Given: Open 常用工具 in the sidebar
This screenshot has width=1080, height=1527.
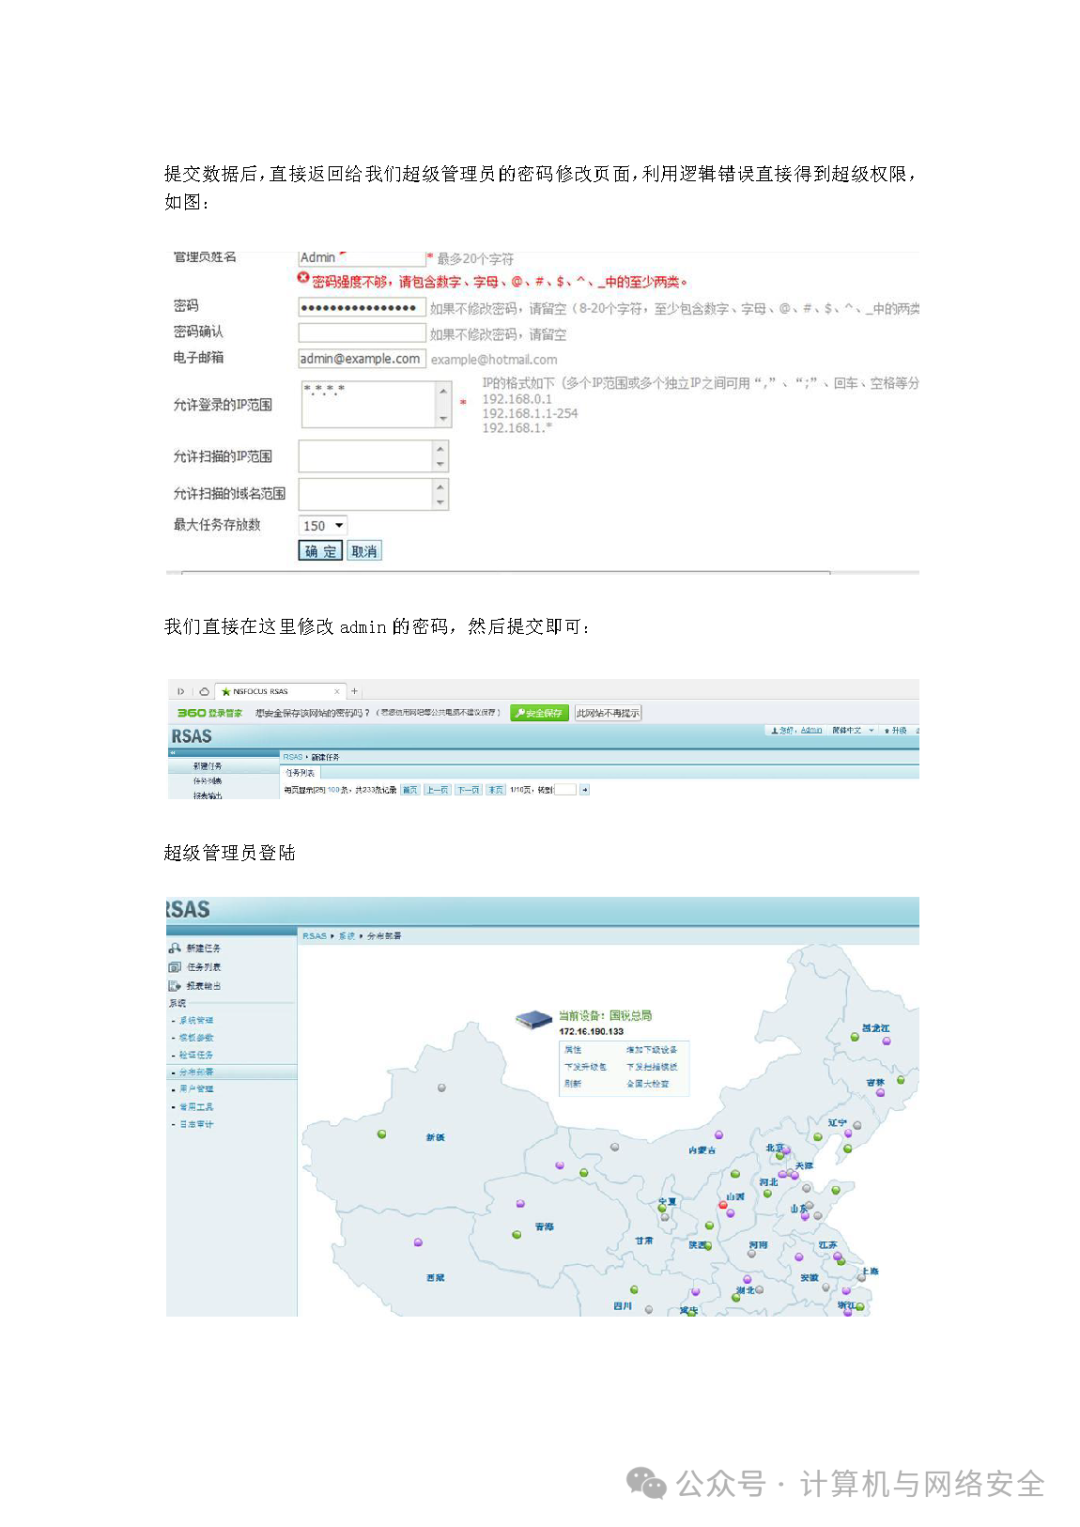Looking at the screenshot, I should click(196, 1107).
